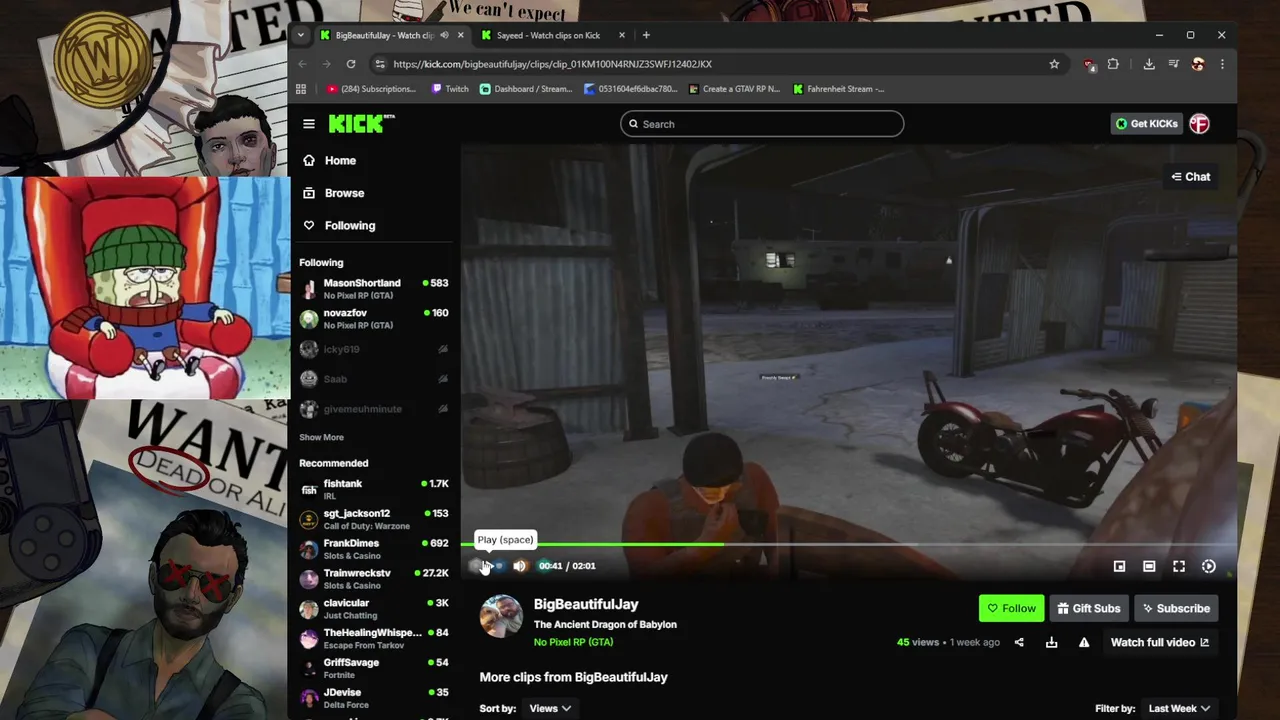Open the Create a GTAV RP bookmark
1280x720 pixels.
[x=734, y=89]
